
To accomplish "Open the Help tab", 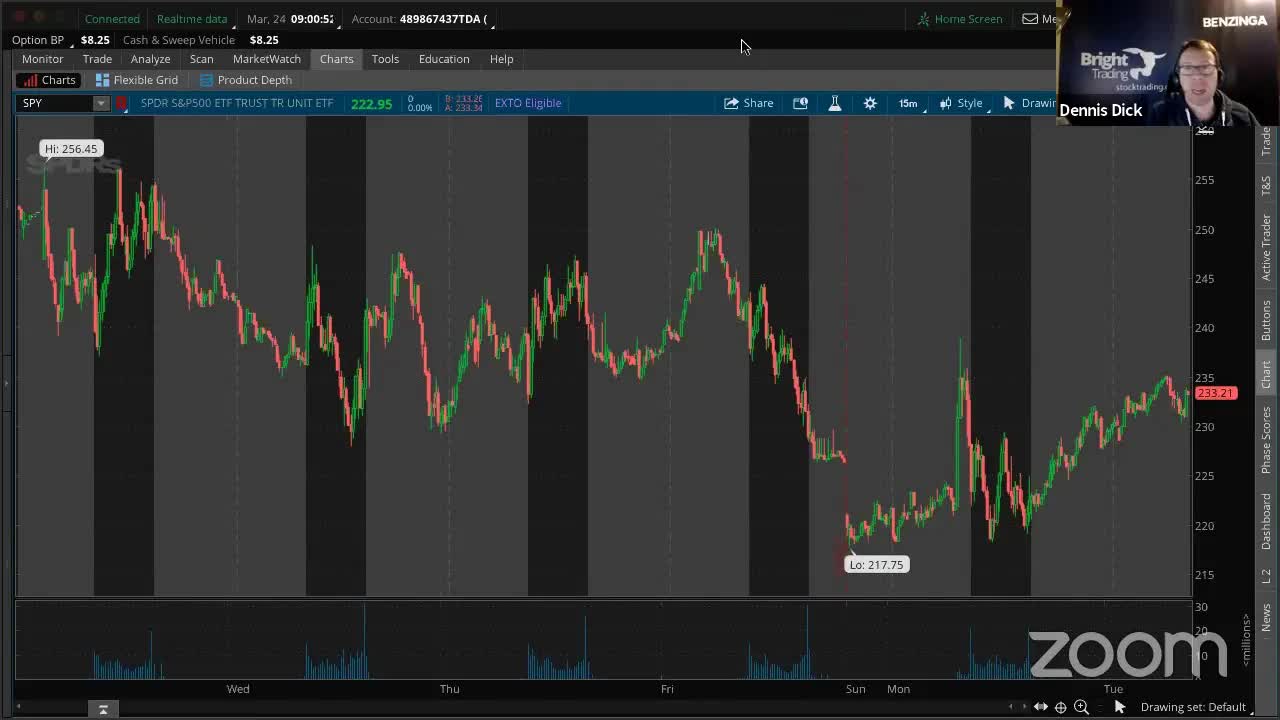I will tap(501, 59).
